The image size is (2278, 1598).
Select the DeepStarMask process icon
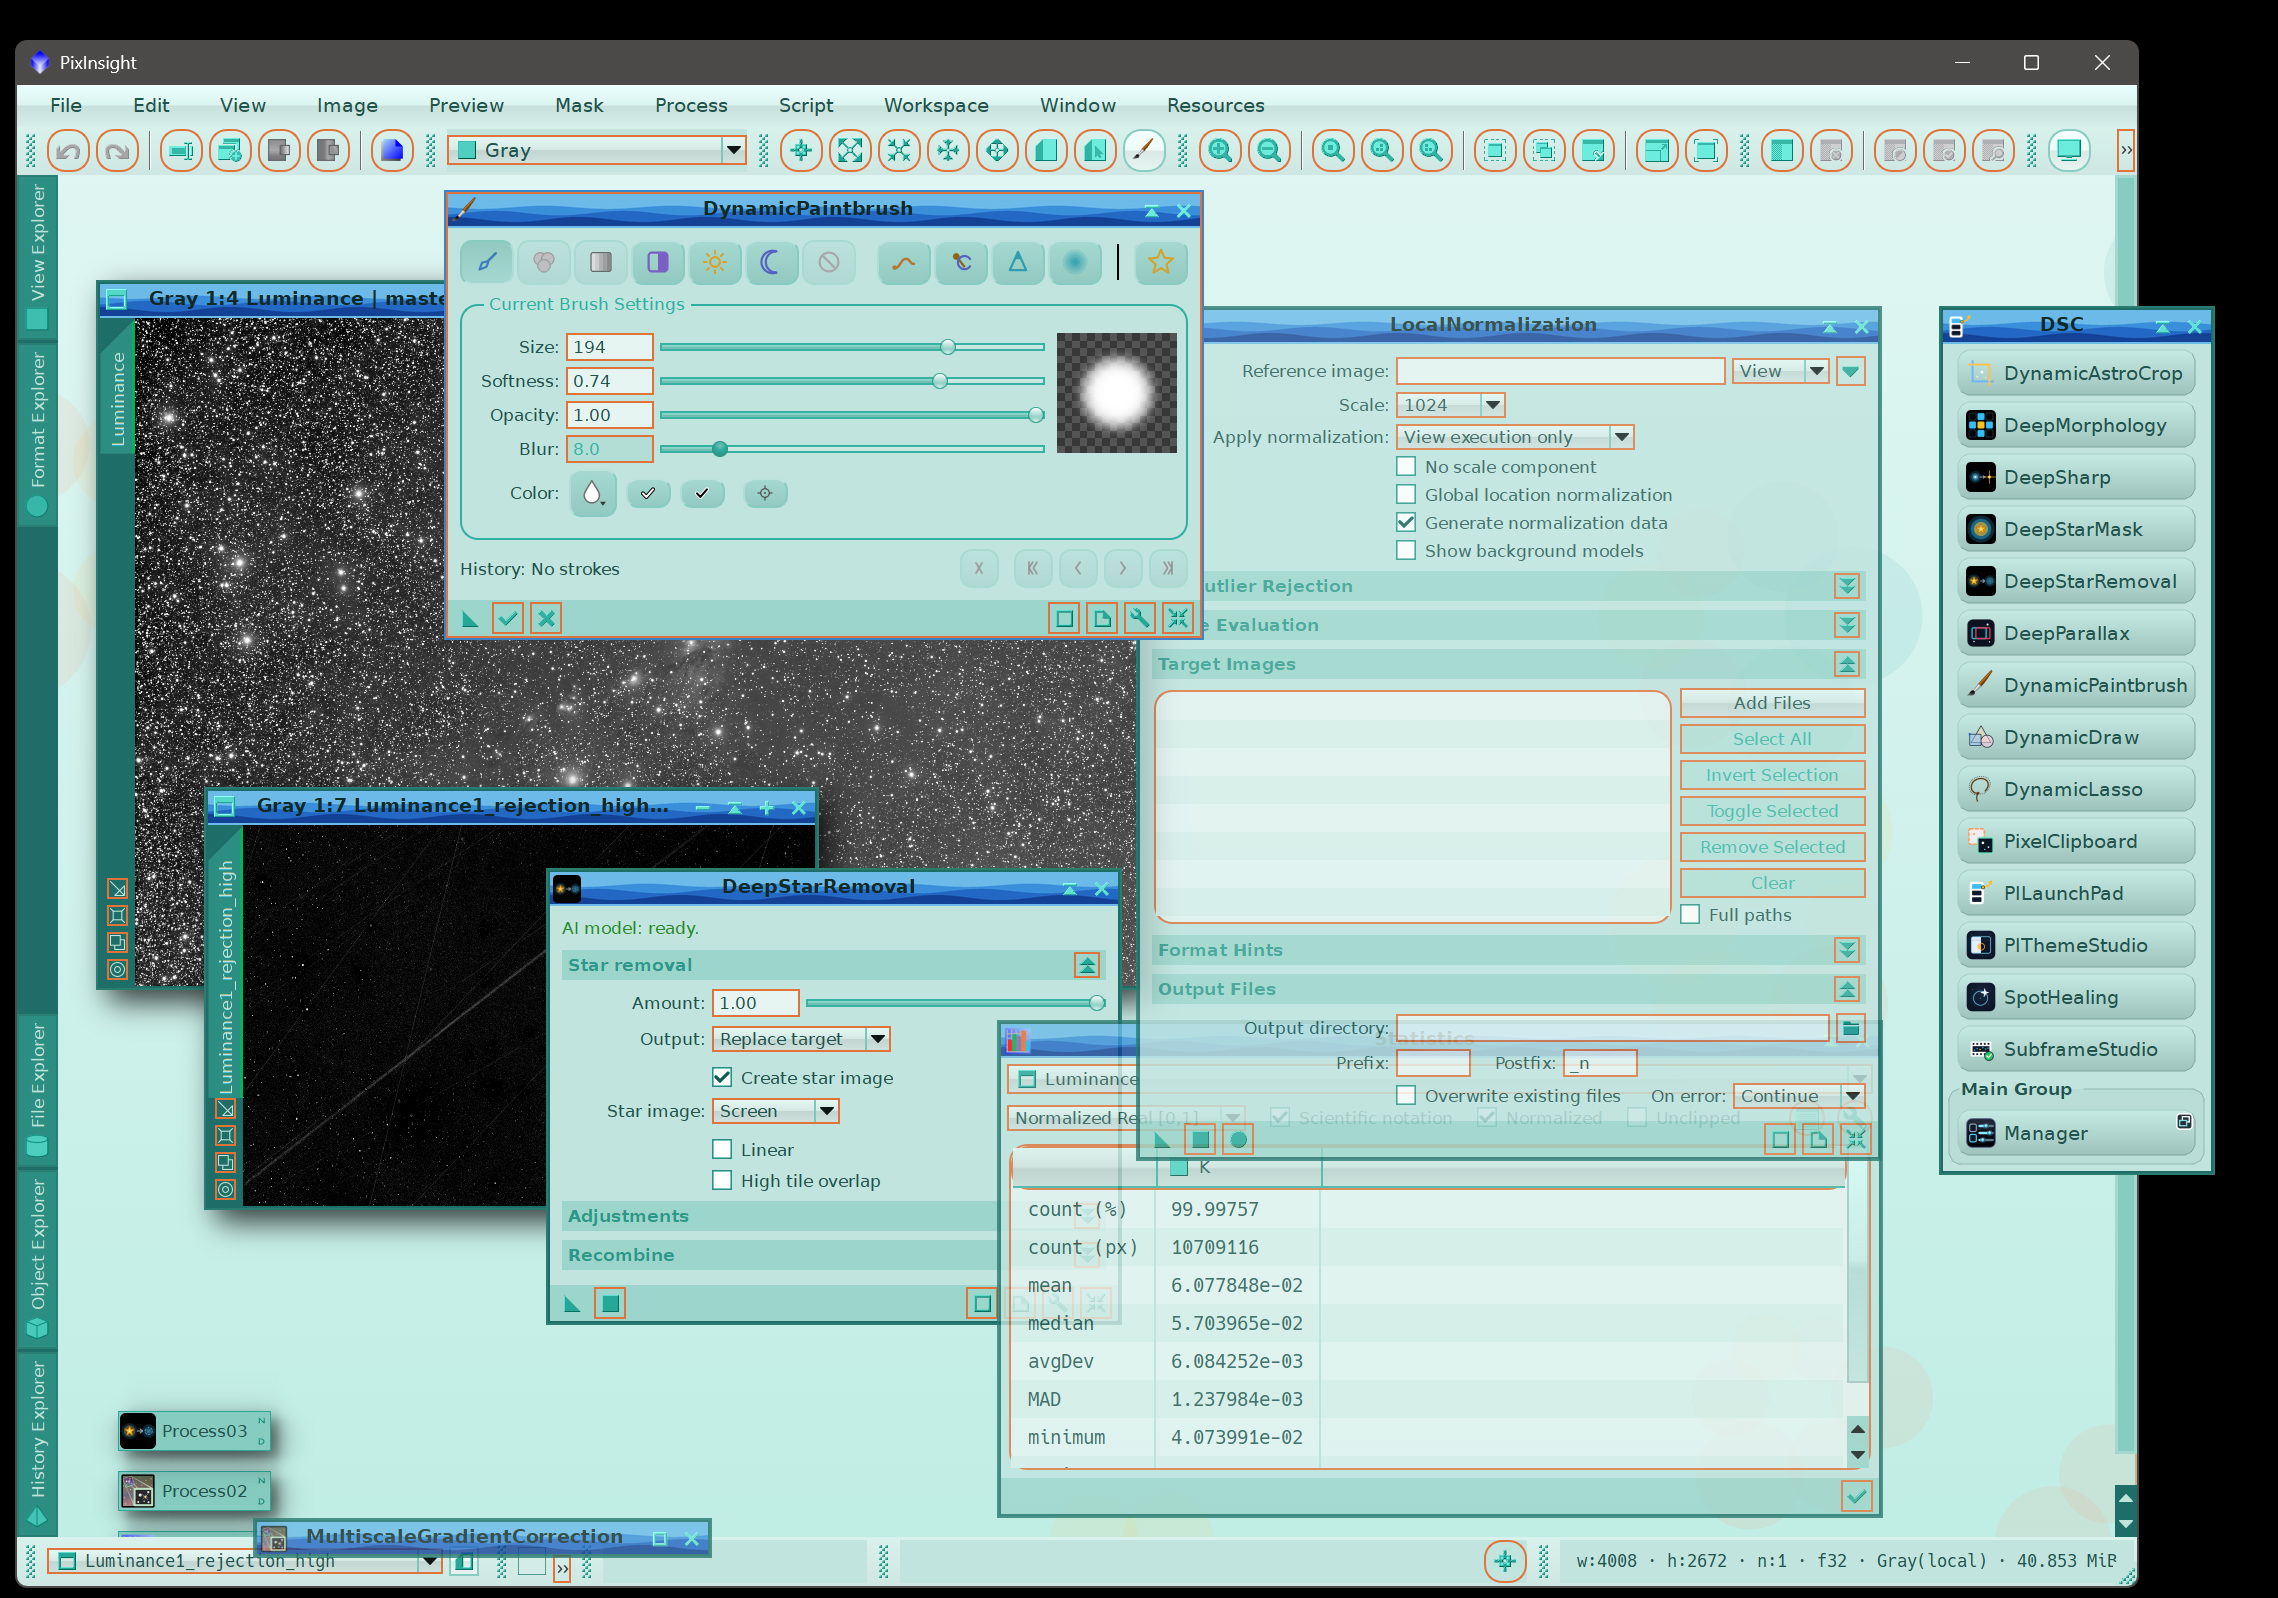[x=2076, y=529]
